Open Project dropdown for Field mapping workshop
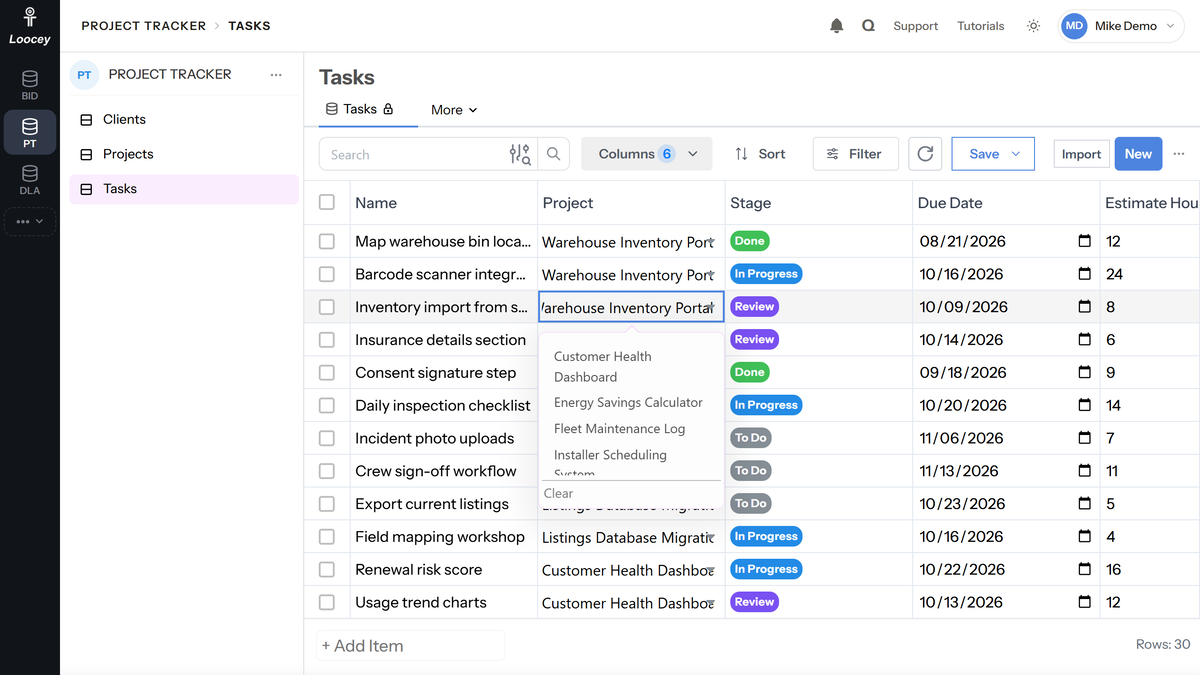 click(711, 537)
